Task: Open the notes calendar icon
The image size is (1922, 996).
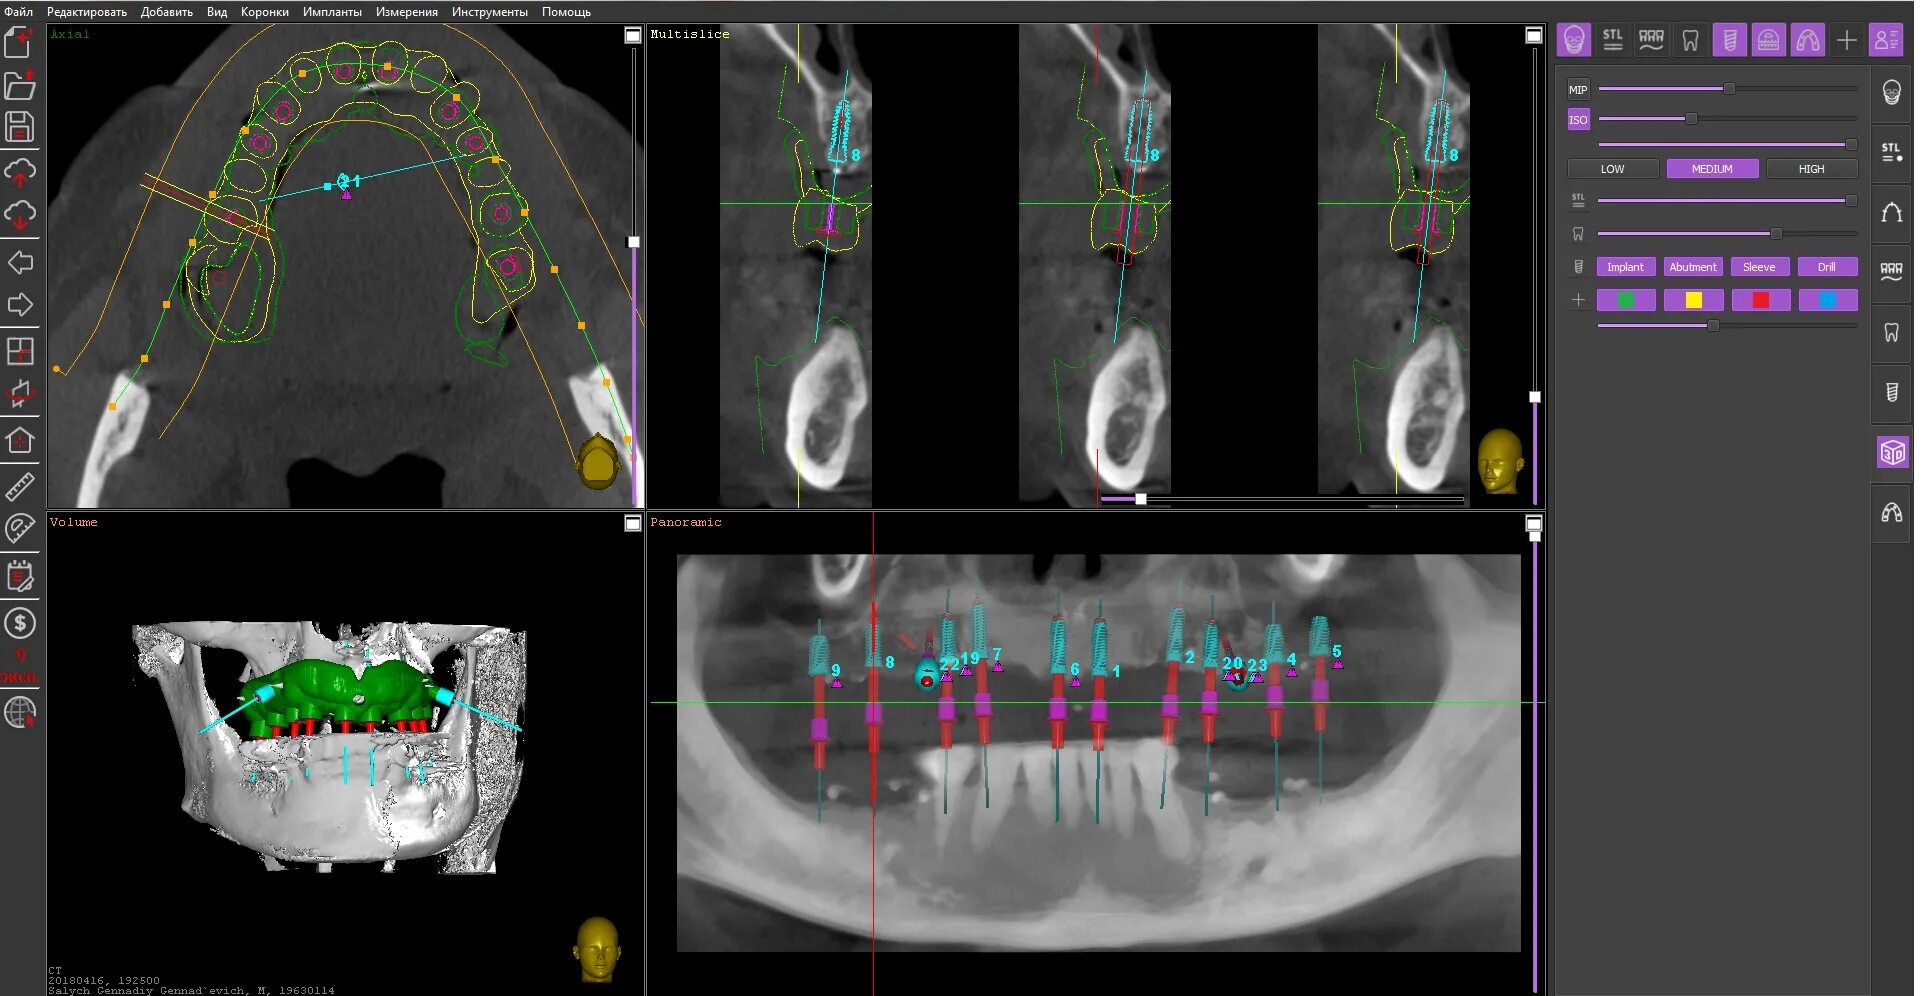Action: [20, 576]
